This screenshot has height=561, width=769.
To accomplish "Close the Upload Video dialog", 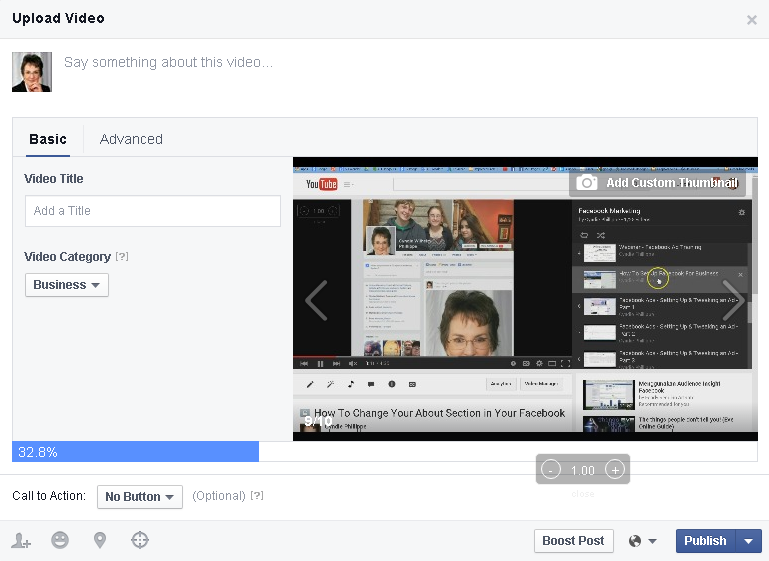I will coord(751,20).
